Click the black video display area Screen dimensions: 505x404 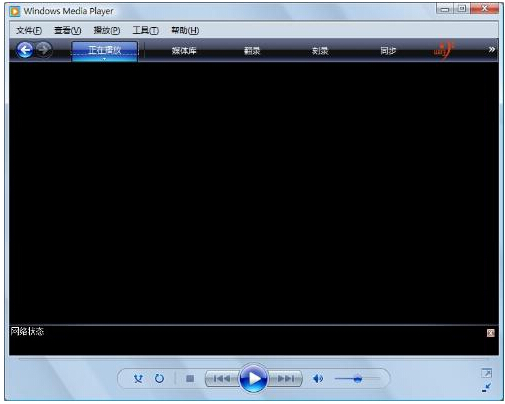[x=254, y=193]
